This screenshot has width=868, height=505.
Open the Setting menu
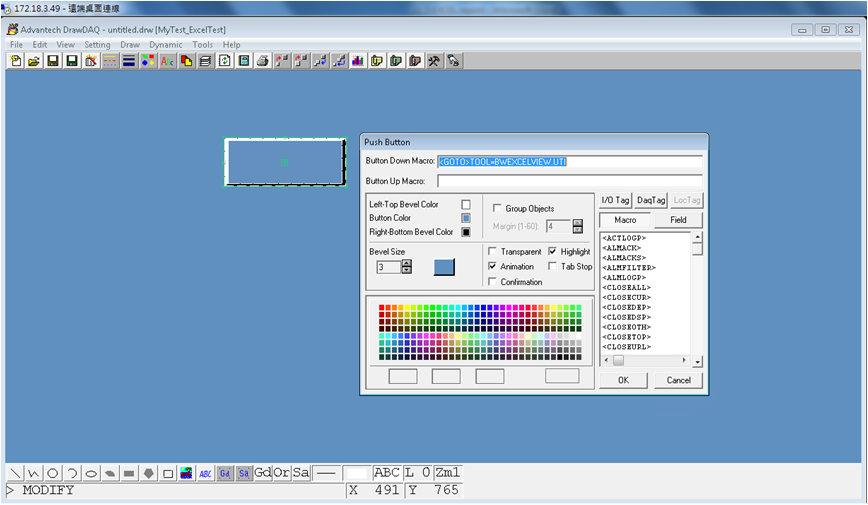(x=97, y=45)
